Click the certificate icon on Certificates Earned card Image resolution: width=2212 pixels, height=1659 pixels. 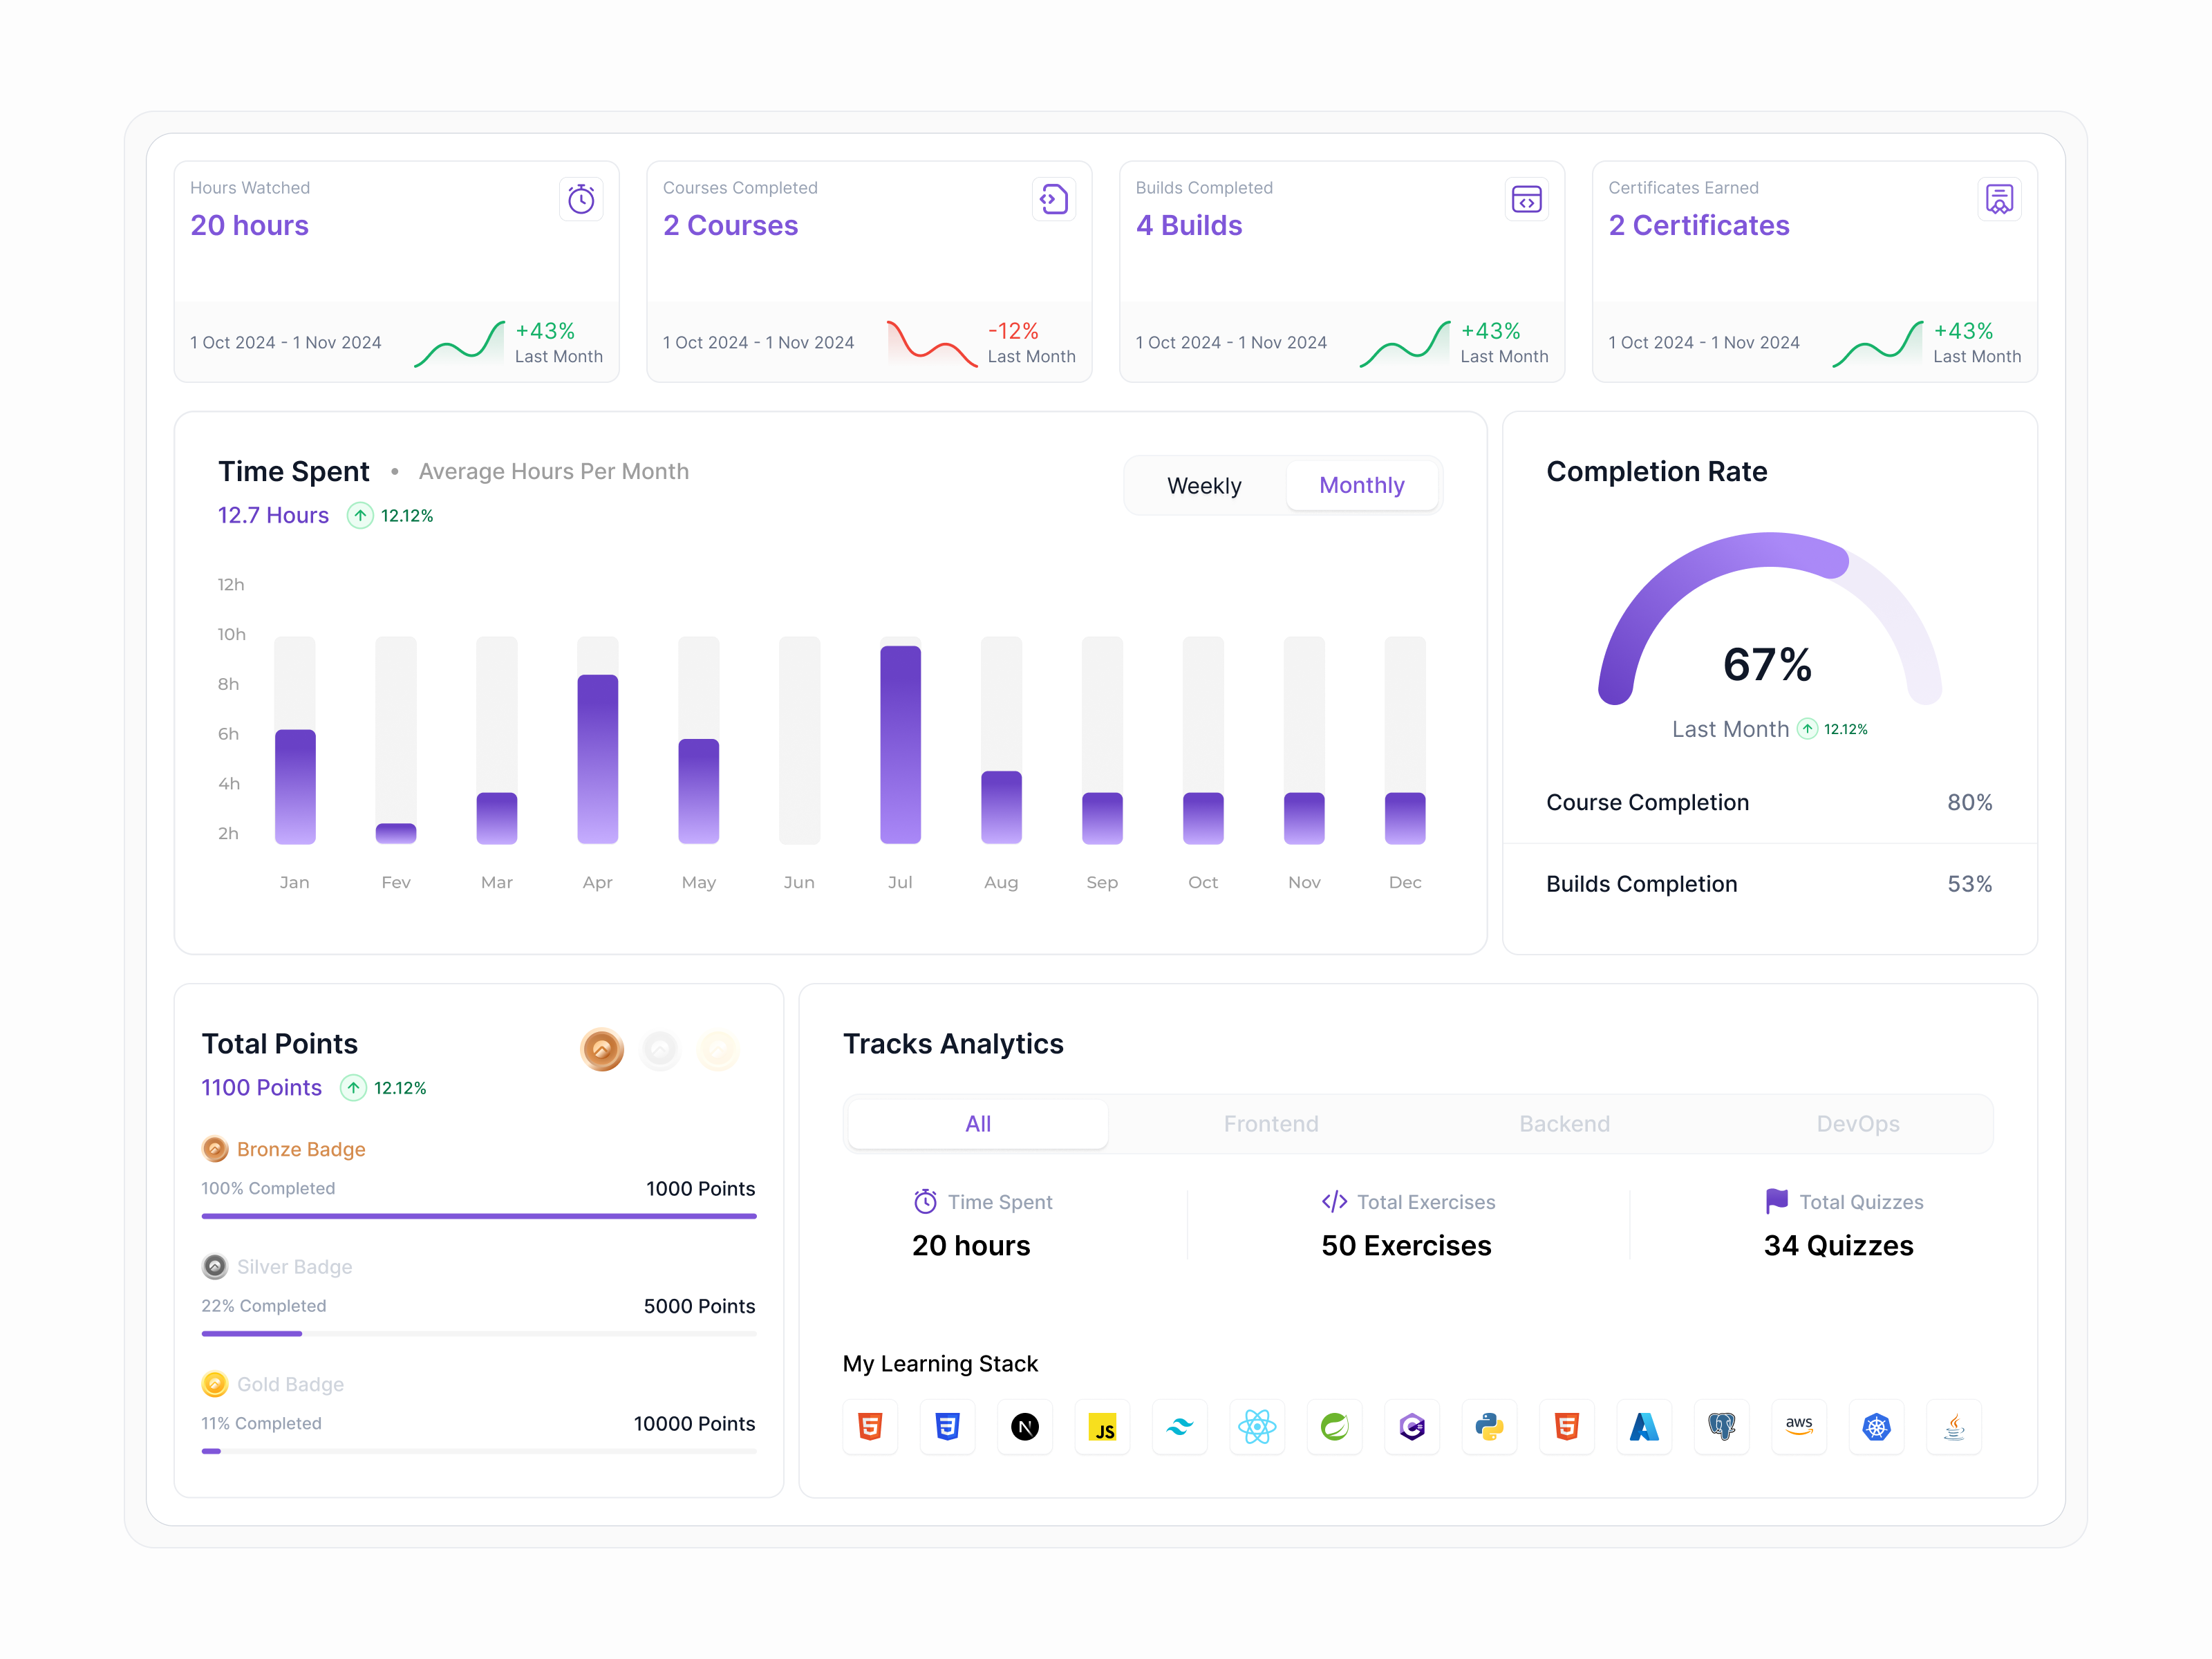(2000, 199)
